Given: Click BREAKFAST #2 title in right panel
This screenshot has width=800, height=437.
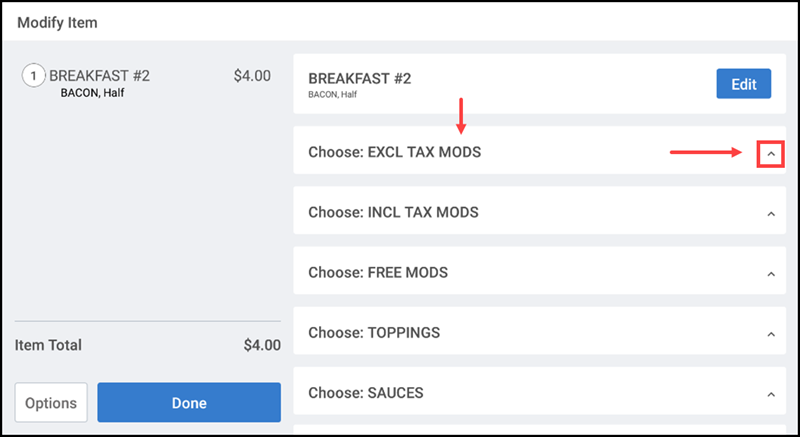Looking at the screenshot, I should (359, 78).
